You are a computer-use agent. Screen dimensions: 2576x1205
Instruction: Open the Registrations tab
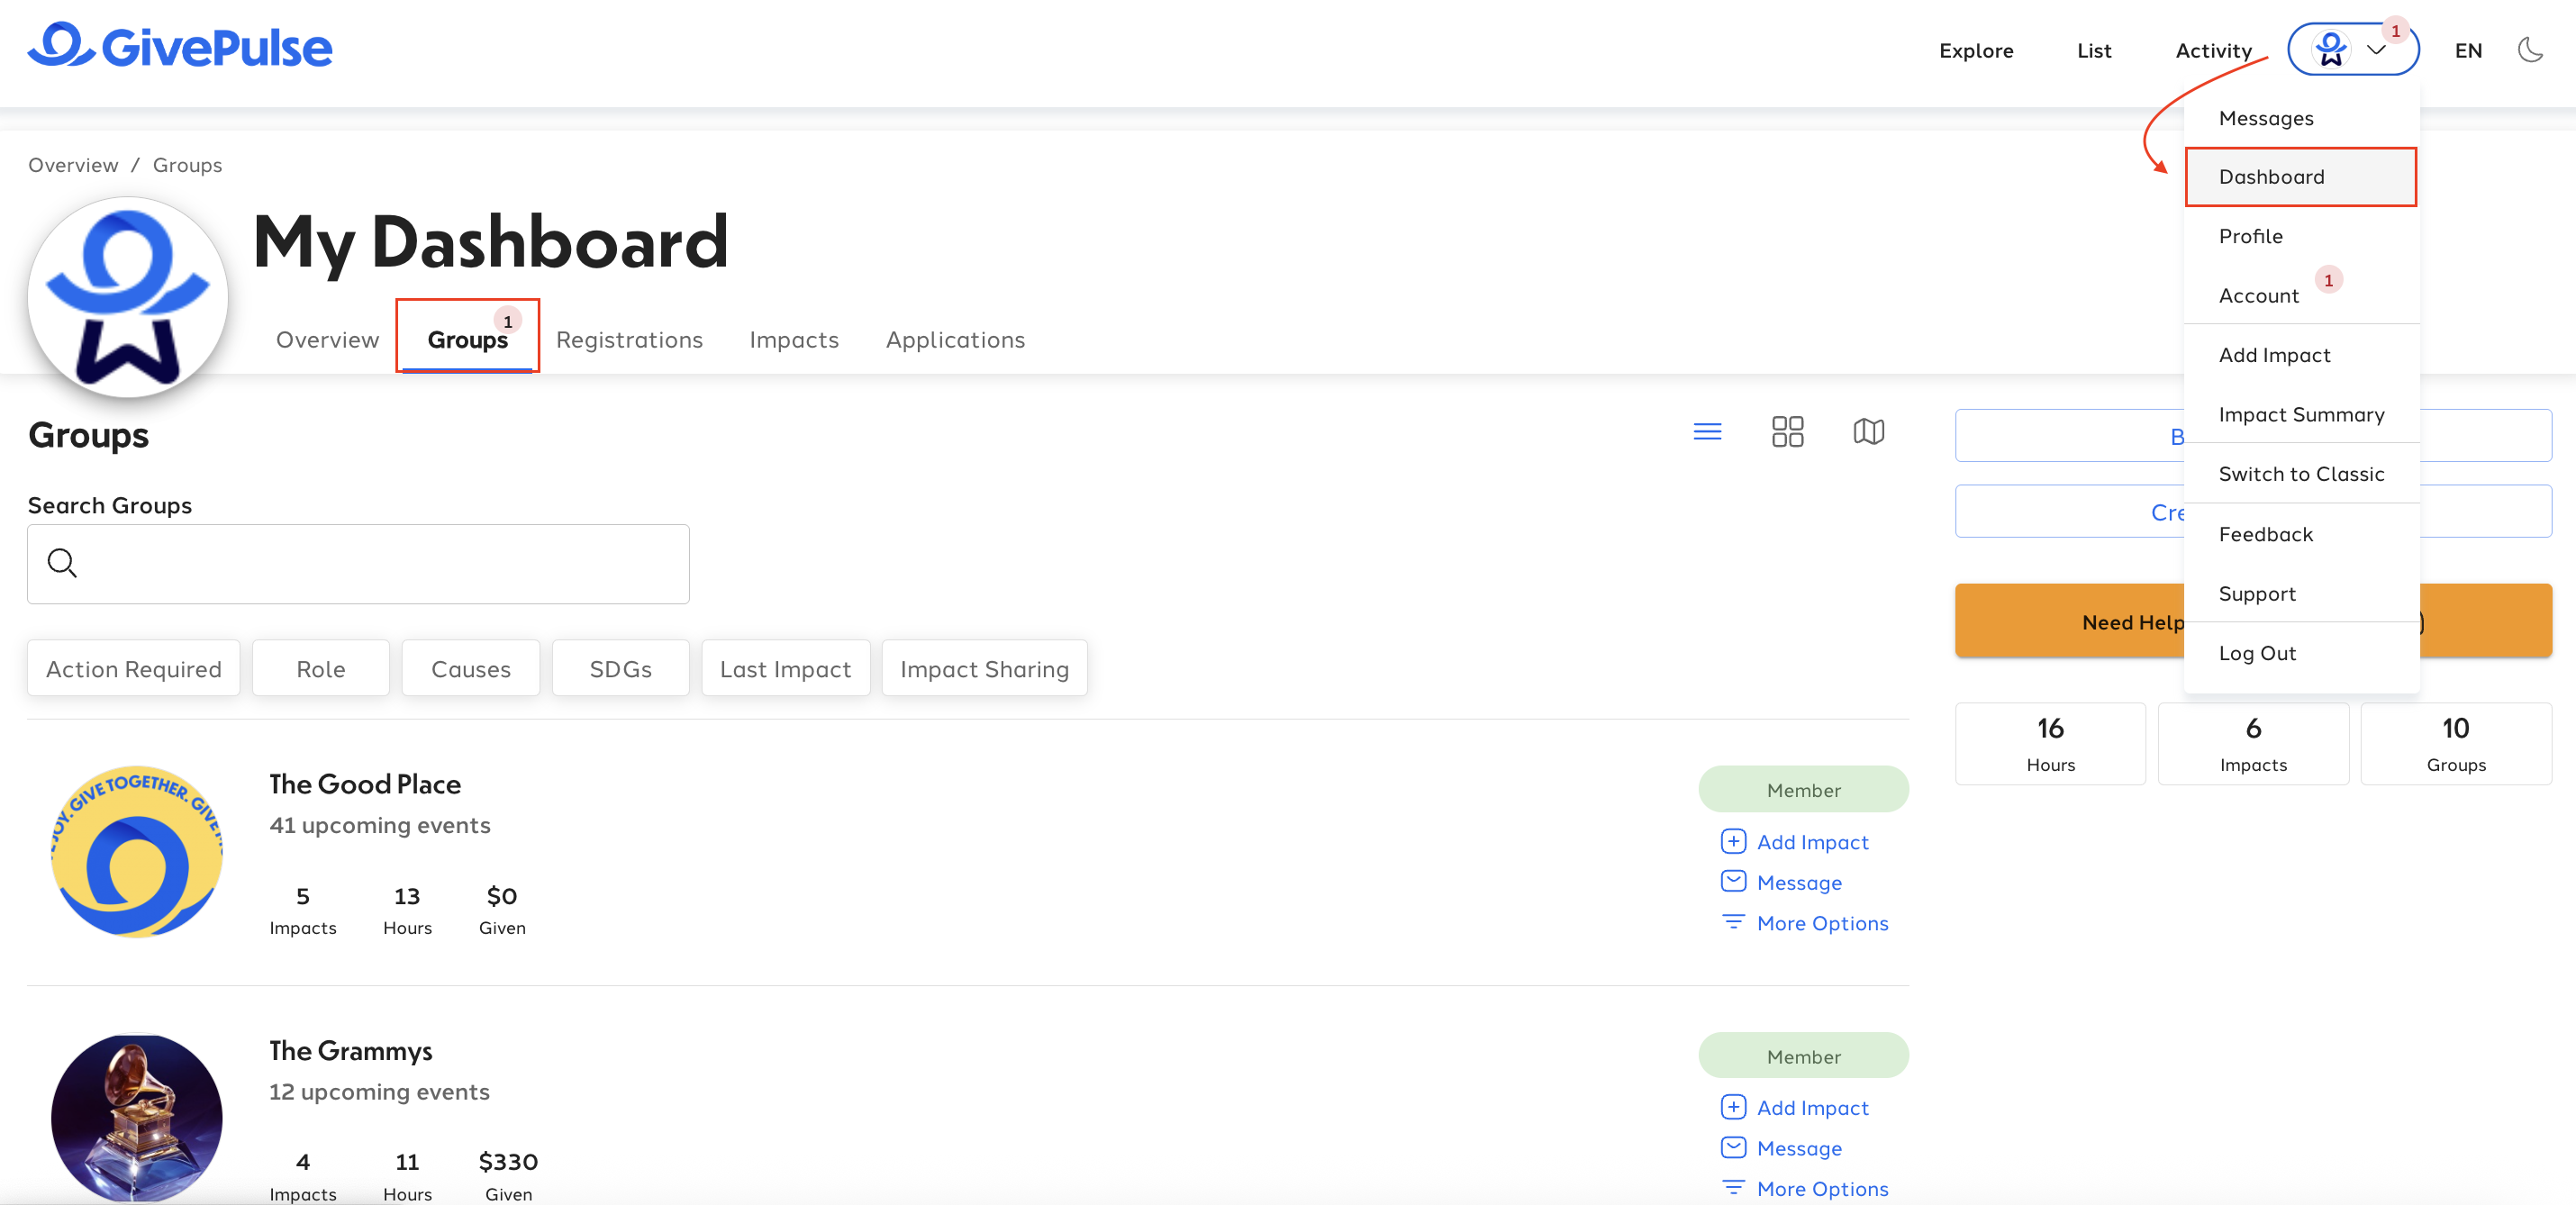pos(630,340)
